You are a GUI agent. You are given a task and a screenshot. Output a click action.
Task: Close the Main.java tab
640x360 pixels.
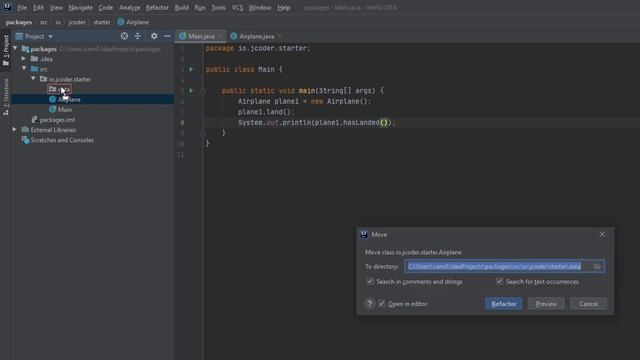[x=220, y=36]
